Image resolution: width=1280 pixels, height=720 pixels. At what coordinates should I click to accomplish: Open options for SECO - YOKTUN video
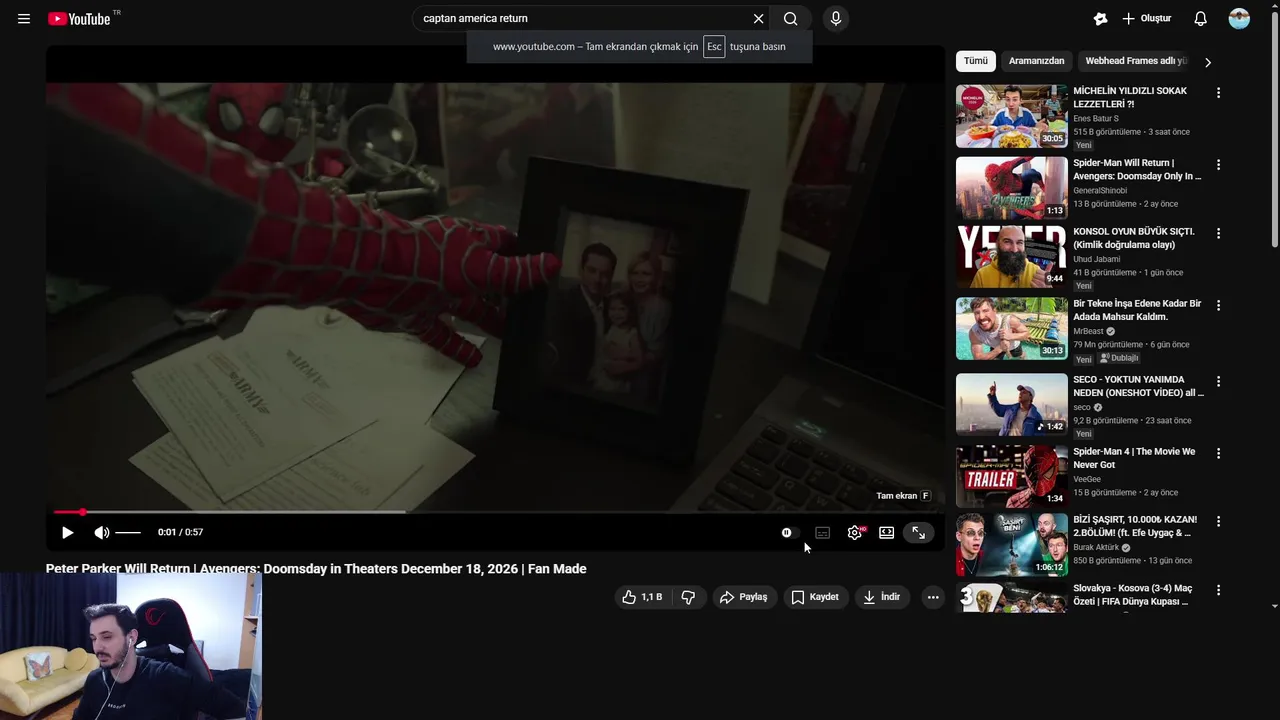pos(1218,381)
